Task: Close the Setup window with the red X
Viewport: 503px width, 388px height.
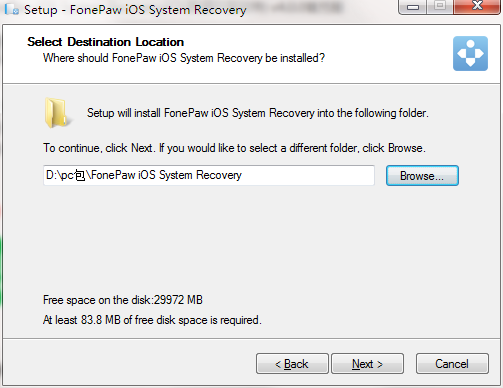Action: point(477,7)
